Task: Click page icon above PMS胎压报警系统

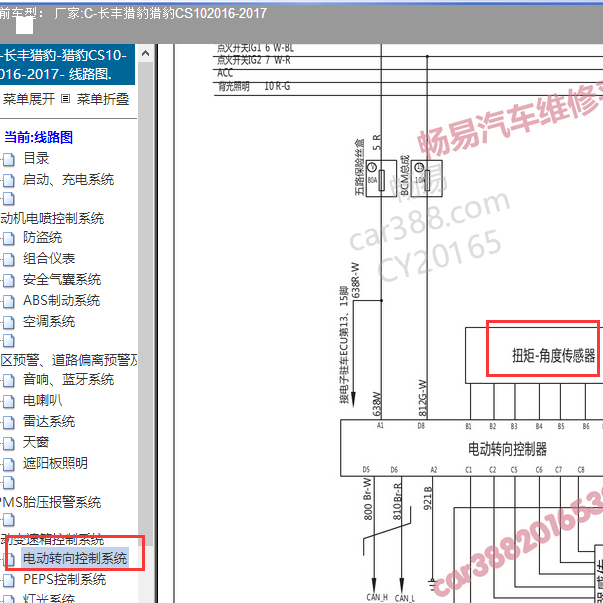Action: (x=9, y=483)
